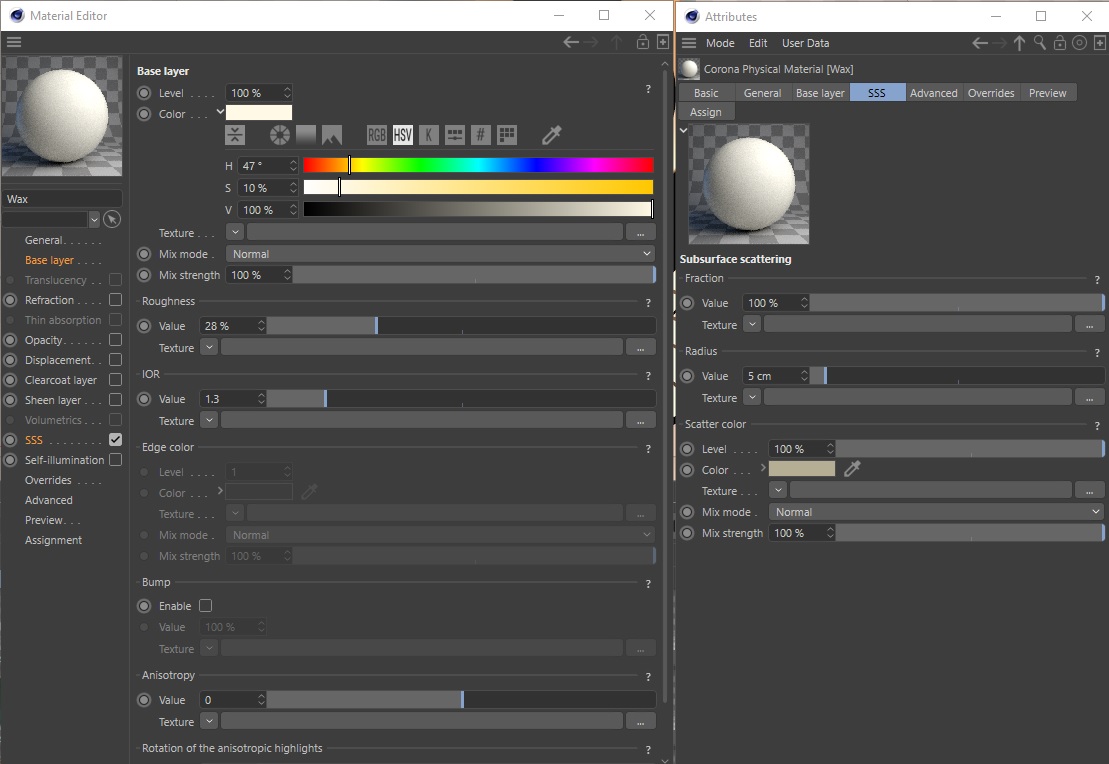This screenshot has height=764, width=1109.
Task: Open the Base layer Mix mode dropdown
Action: pos(440,254)
